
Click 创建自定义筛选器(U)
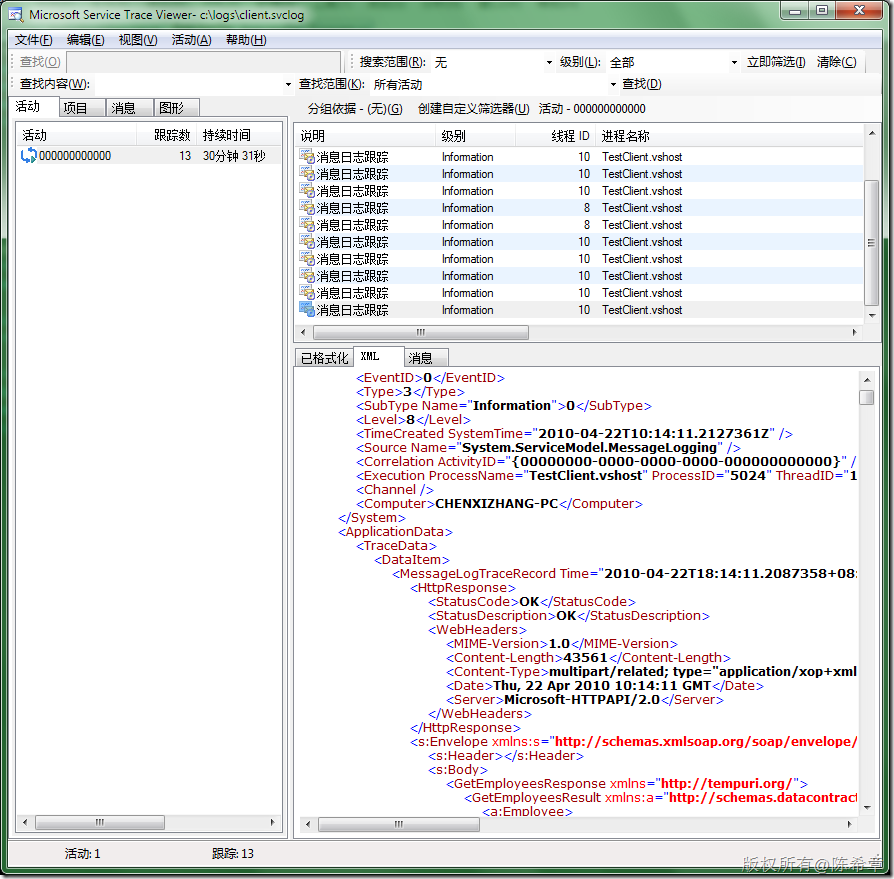point(474,109)
